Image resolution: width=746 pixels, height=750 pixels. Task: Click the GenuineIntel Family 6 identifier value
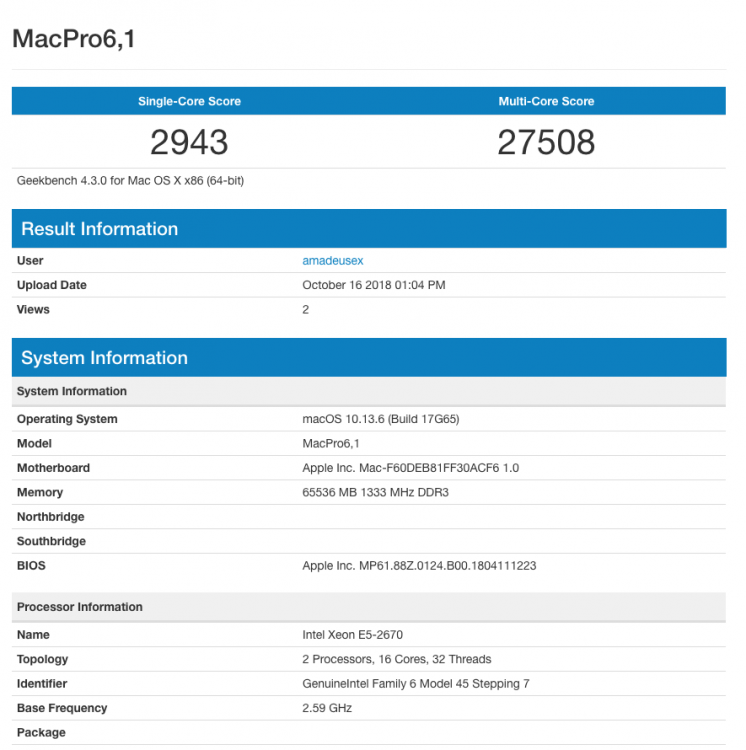click(416, 684)
